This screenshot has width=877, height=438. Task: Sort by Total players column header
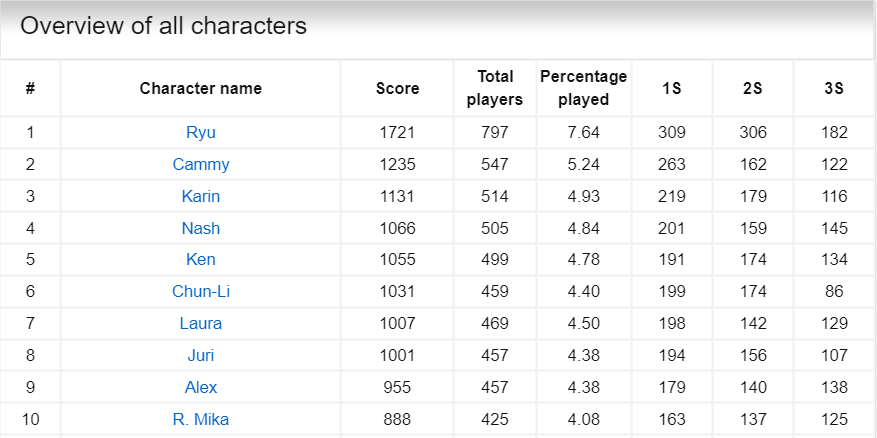[495, 88]
